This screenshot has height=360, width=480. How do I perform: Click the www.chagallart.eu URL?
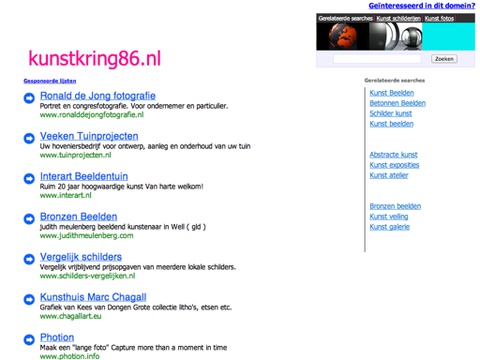(70, 316)
